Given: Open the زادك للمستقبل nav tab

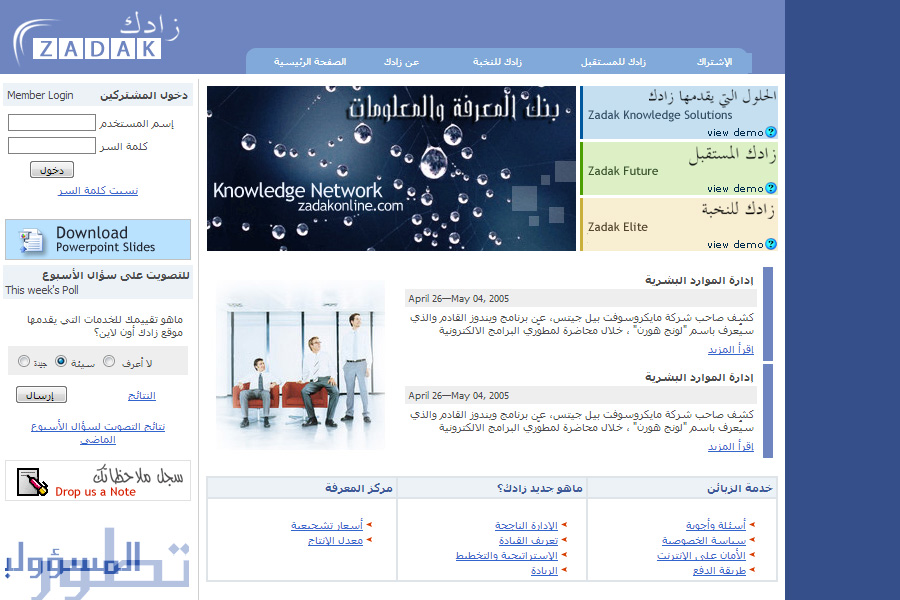Looking at the screenshot, I should tap(613, 61).
